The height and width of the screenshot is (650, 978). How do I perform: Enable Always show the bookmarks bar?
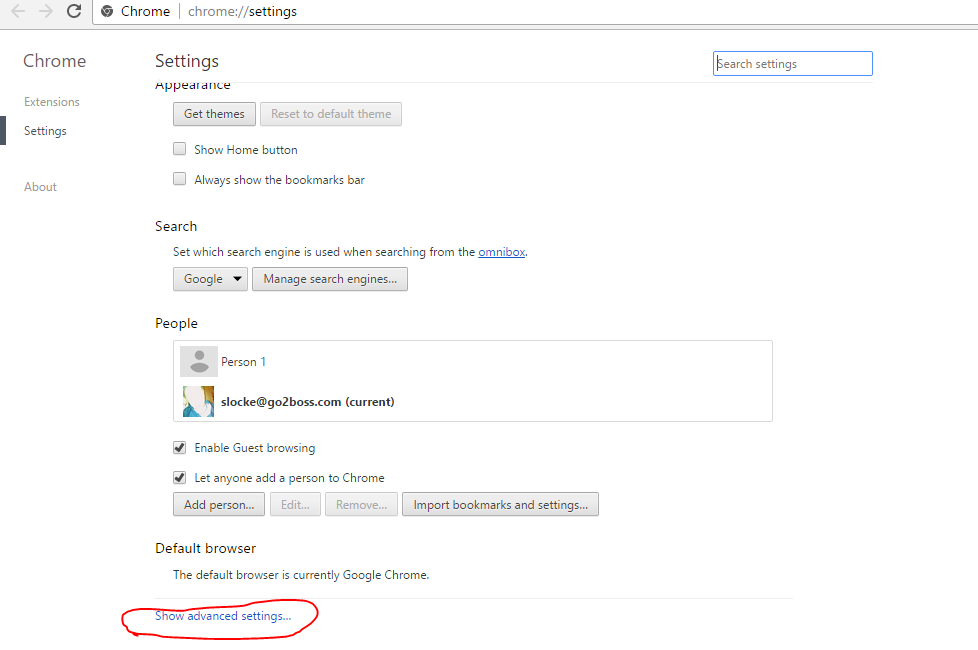pos(180,179)
